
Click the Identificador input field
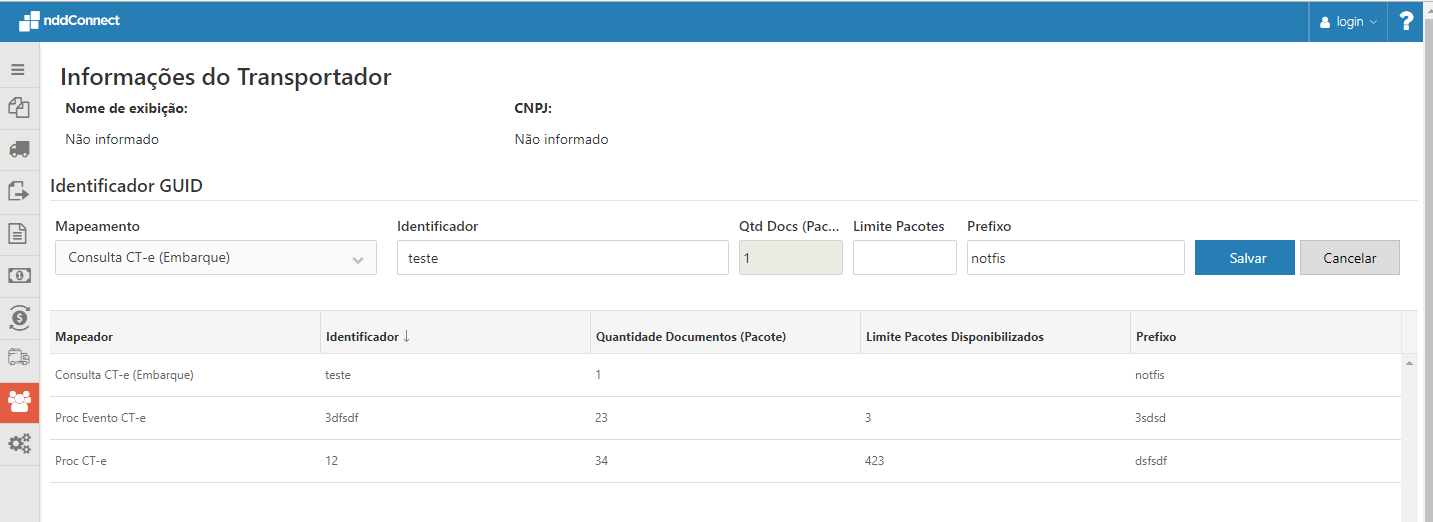coord(563,257)
